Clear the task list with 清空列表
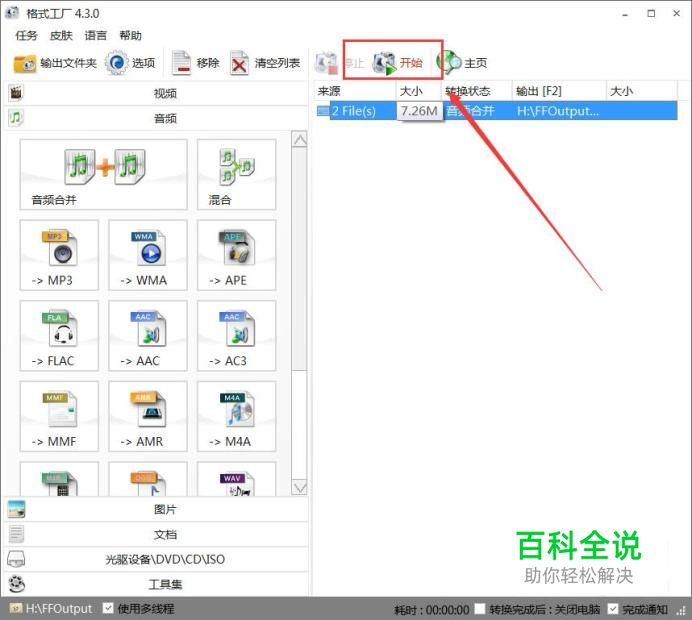 pyautogui.click(x=265, y=63)
